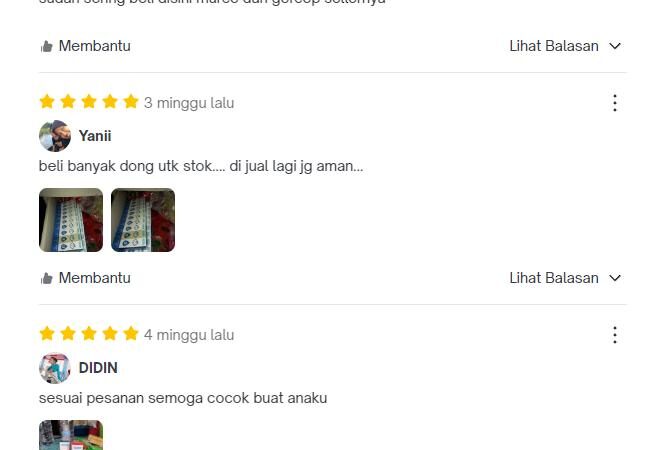Image resolution: width=672 pixels, height=450 pixels.
Task: Click the thumbs-up icon under Yanii's photos
Action: 46,278
